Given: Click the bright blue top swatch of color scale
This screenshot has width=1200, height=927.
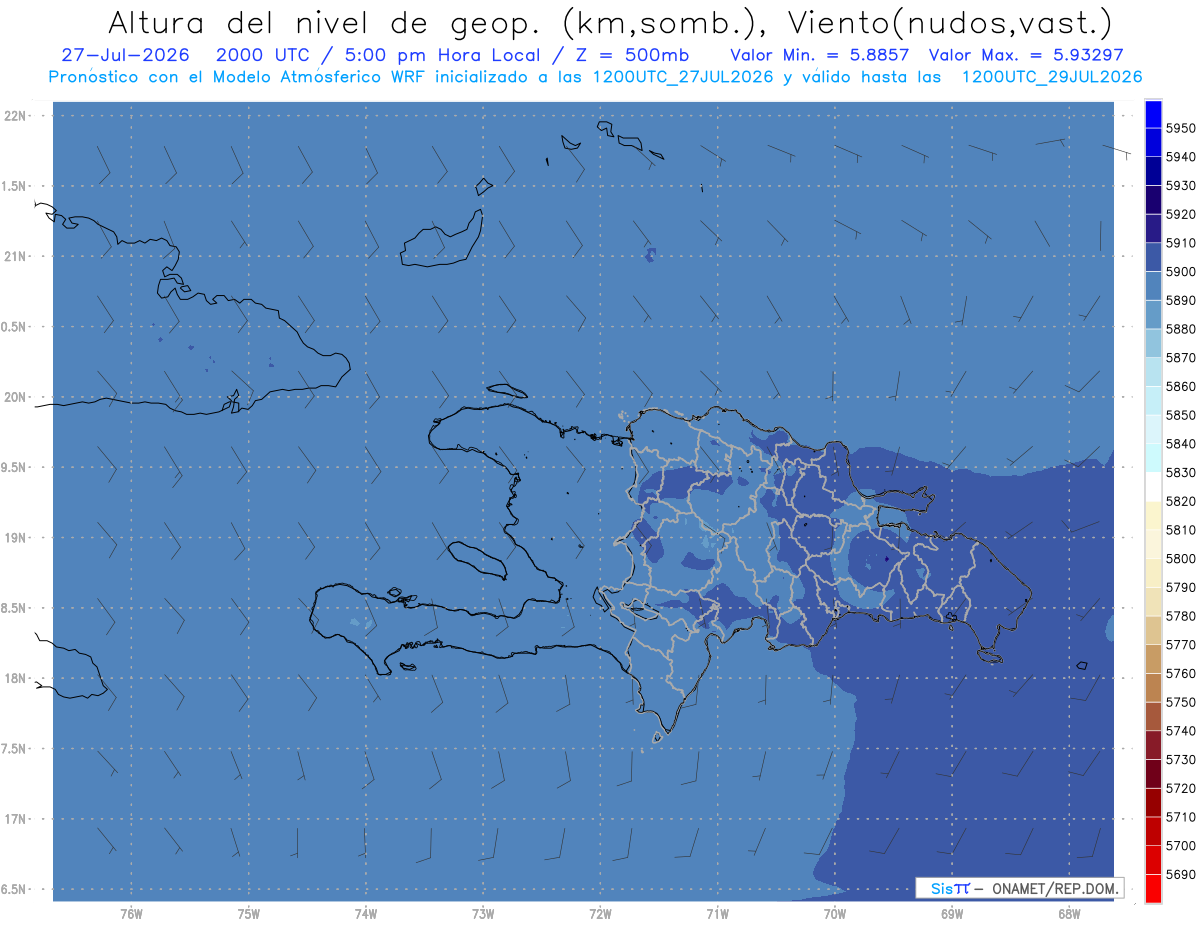Looking at the screenshot, I should [x=1153, y=114].
